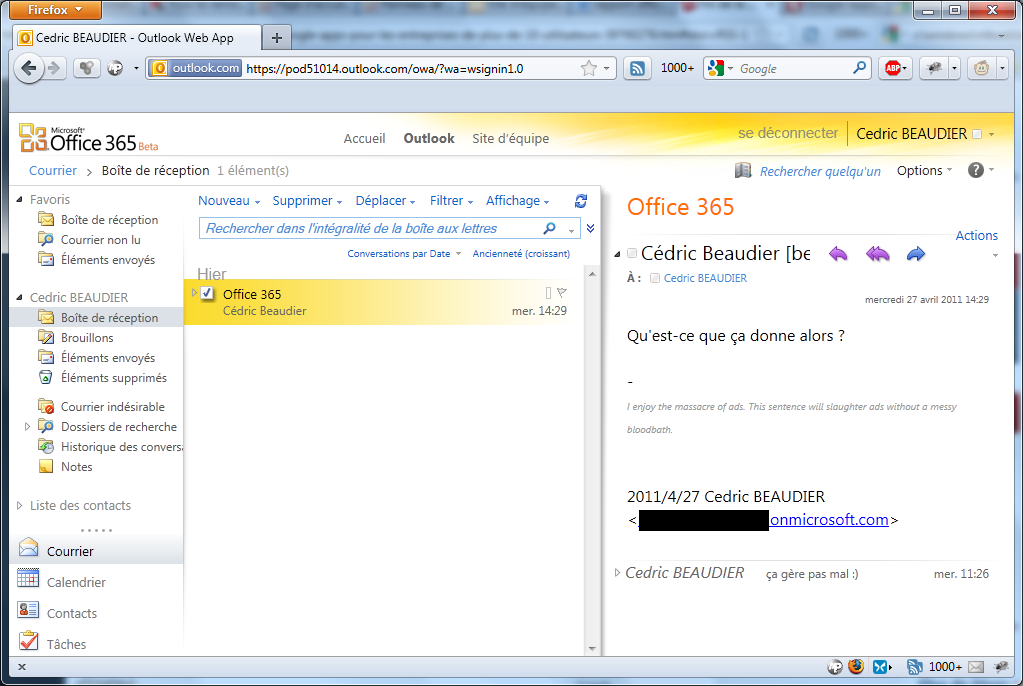Click the Firefox forward button

tap(55, 68)
